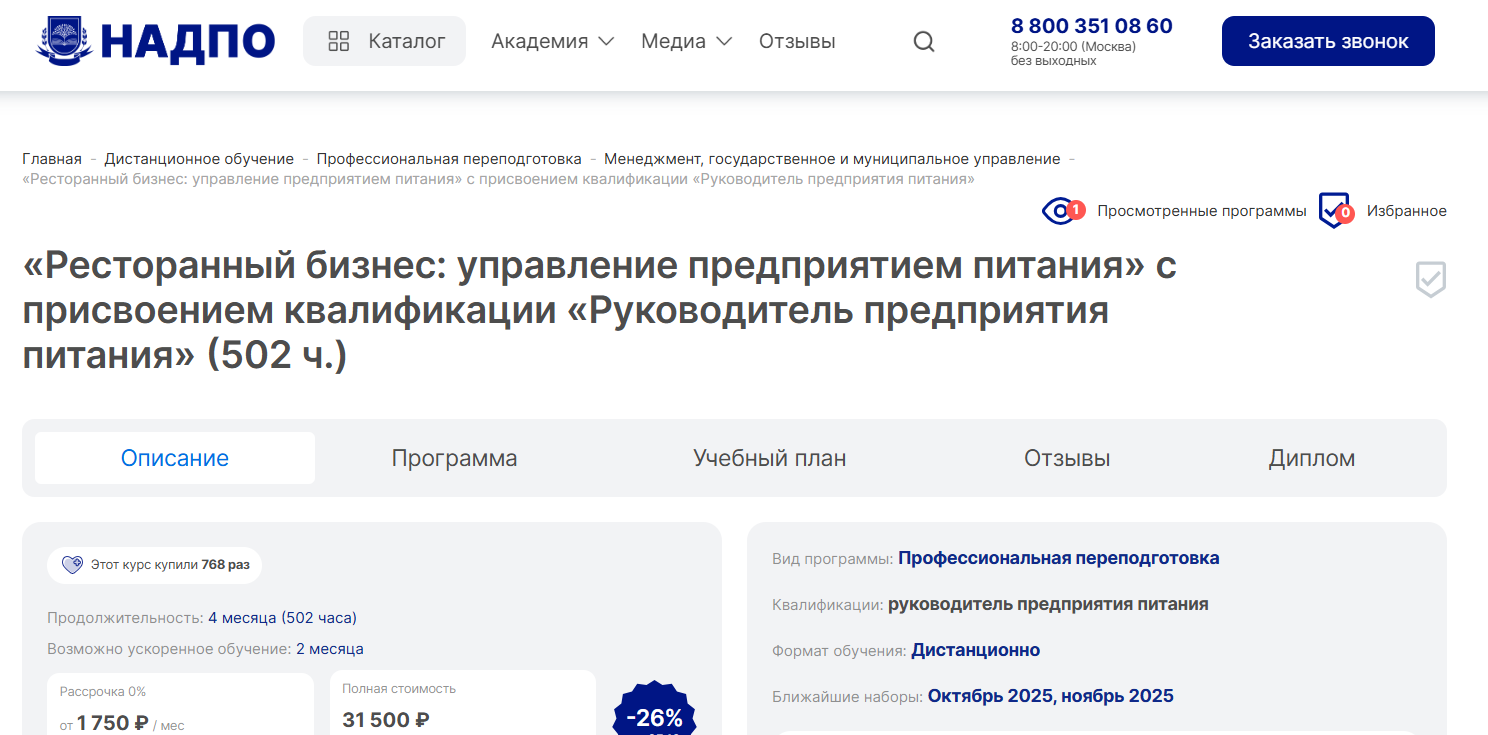Viewport: 1488px width, 735px height.
Task: Open Профессиональная переподготовка breadcrumb link
Action: pyautogui.click(x=449, y=159)
